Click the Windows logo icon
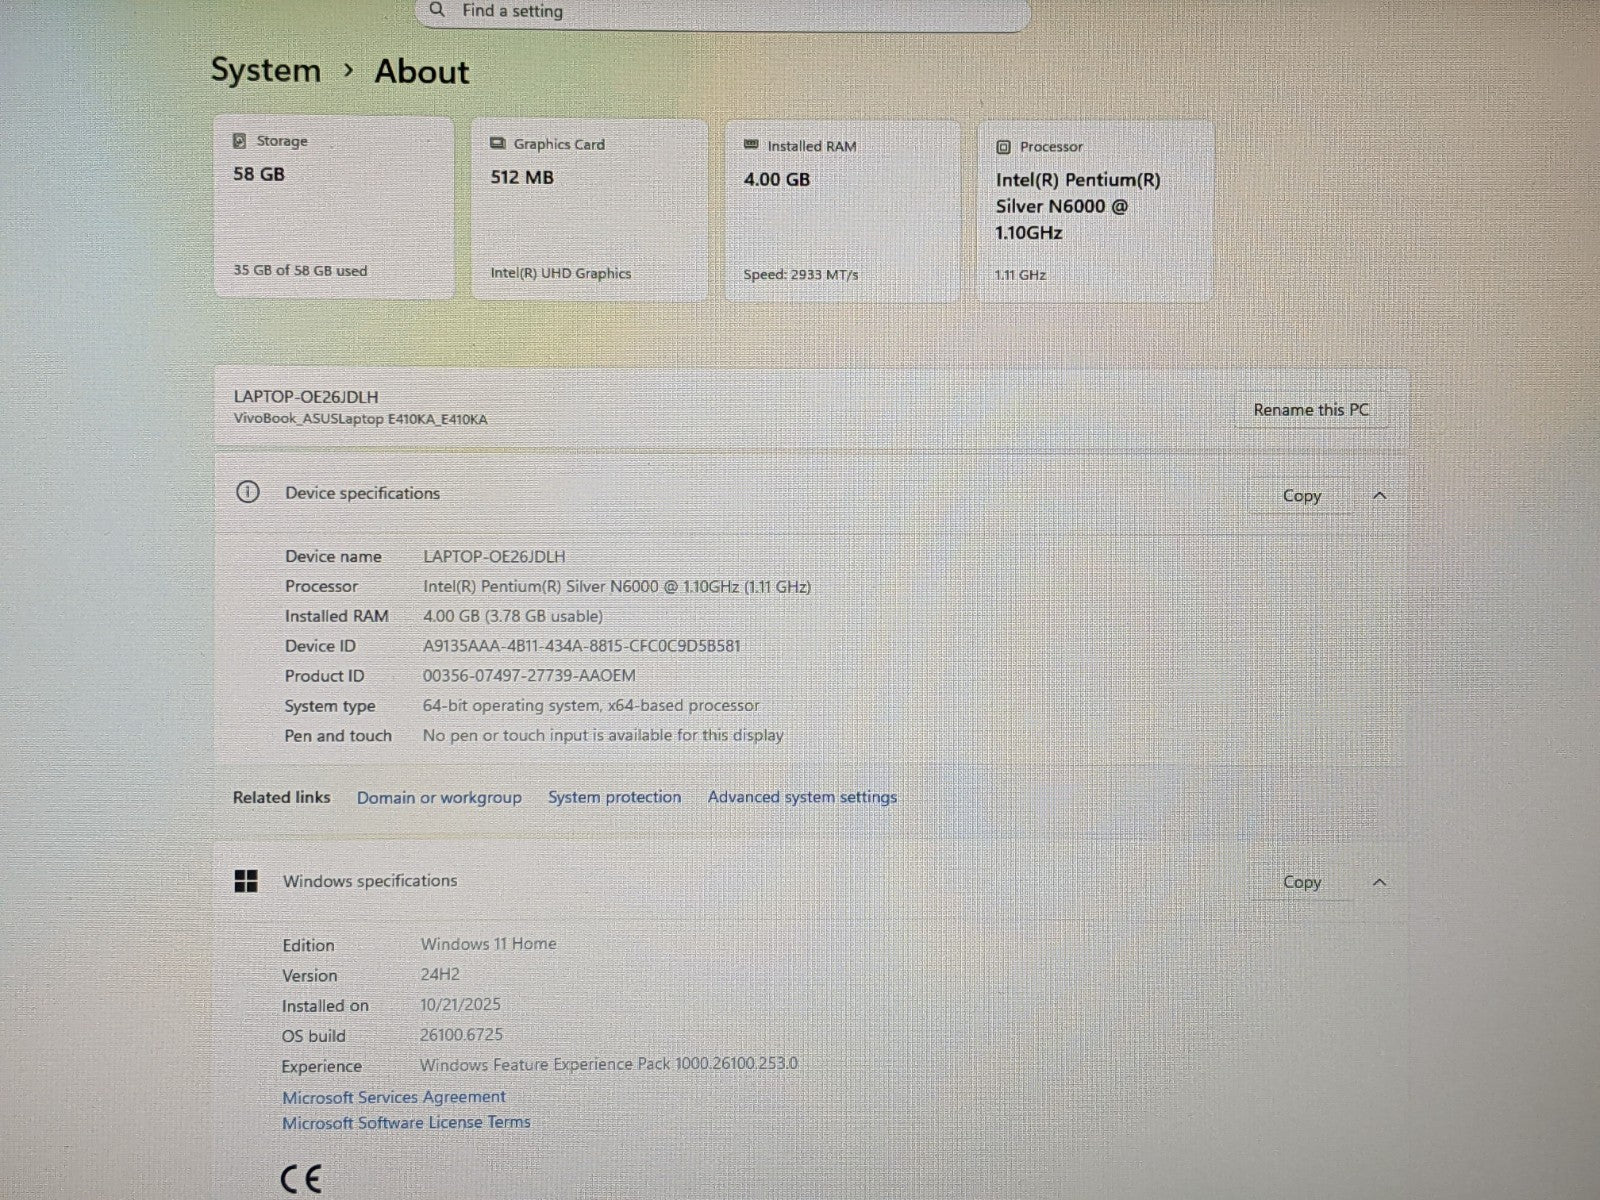 [x=246, y=881]
